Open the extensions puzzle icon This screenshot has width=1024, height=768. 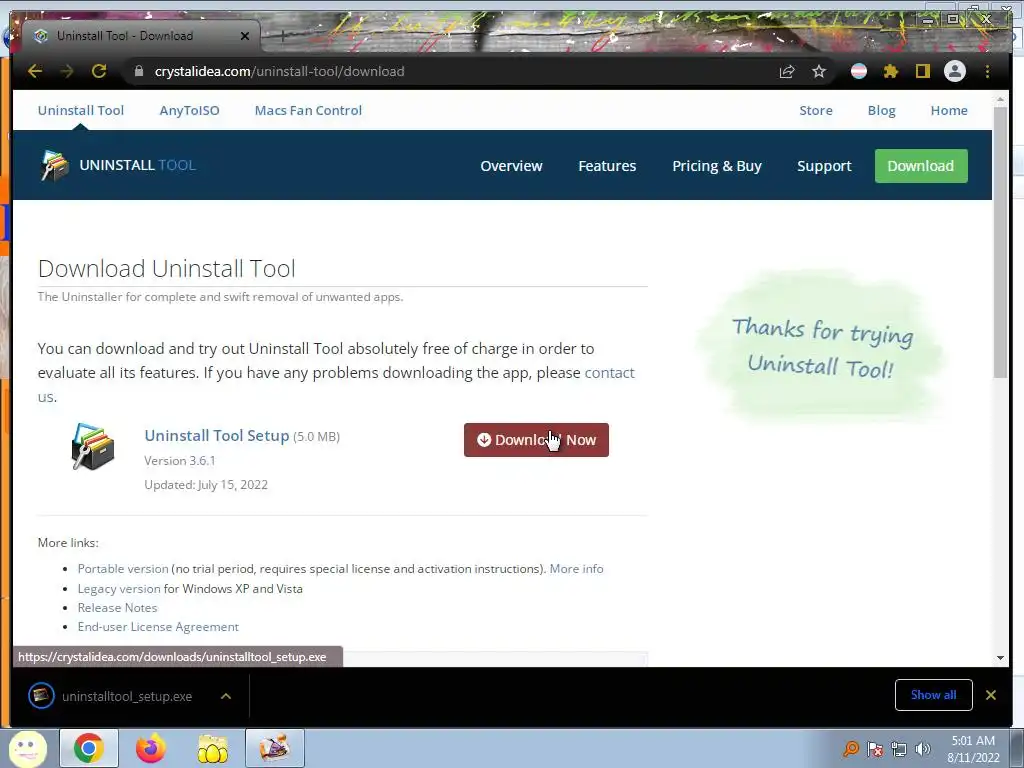(891, 71)
